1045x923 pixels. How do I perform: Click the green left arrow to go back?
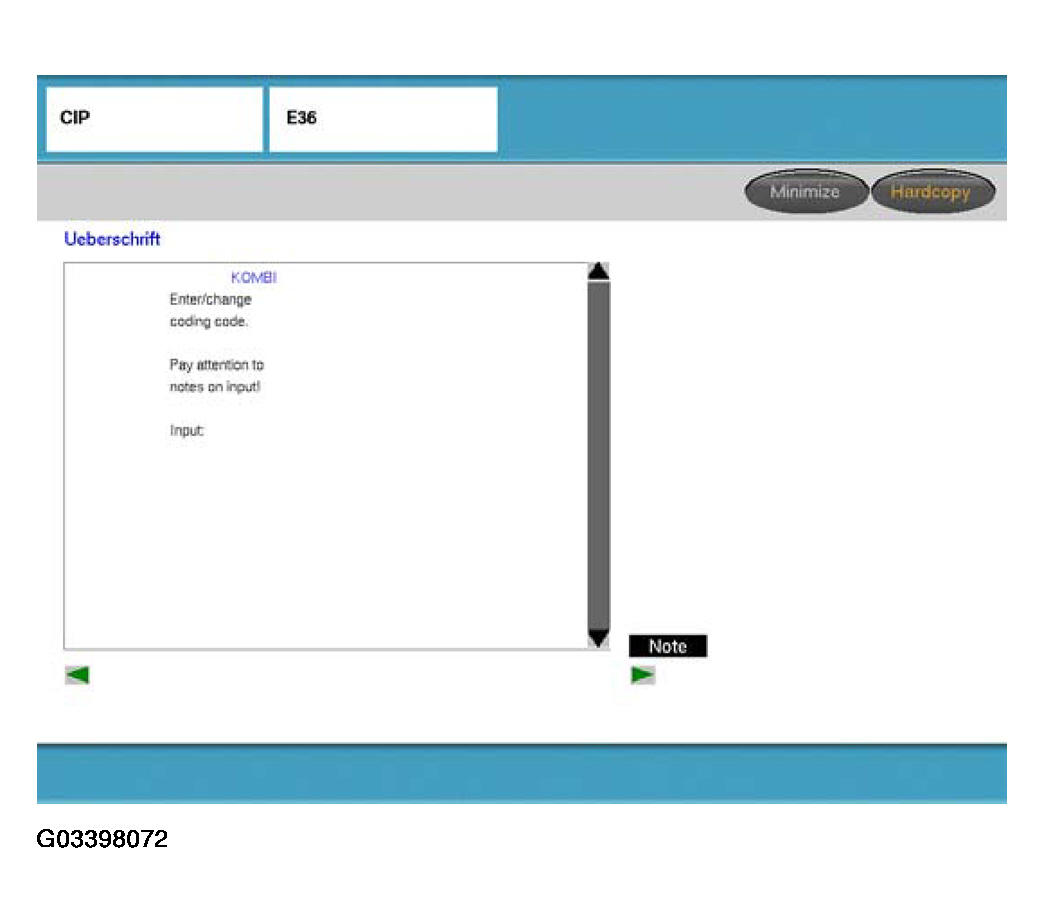(77, 675)
